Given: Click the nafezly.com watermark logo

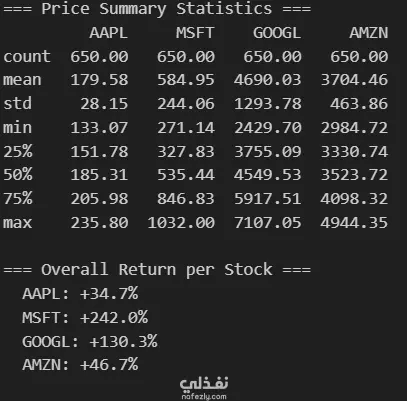Looking at the screenshot, I should click(x=204, y=388).
